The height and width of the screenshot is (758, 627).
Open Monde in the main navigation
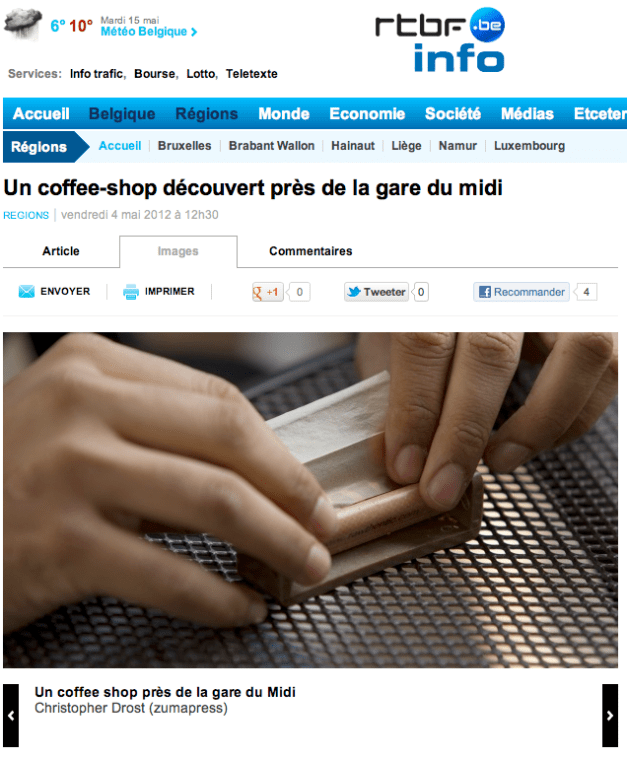[x=284, y=114]
